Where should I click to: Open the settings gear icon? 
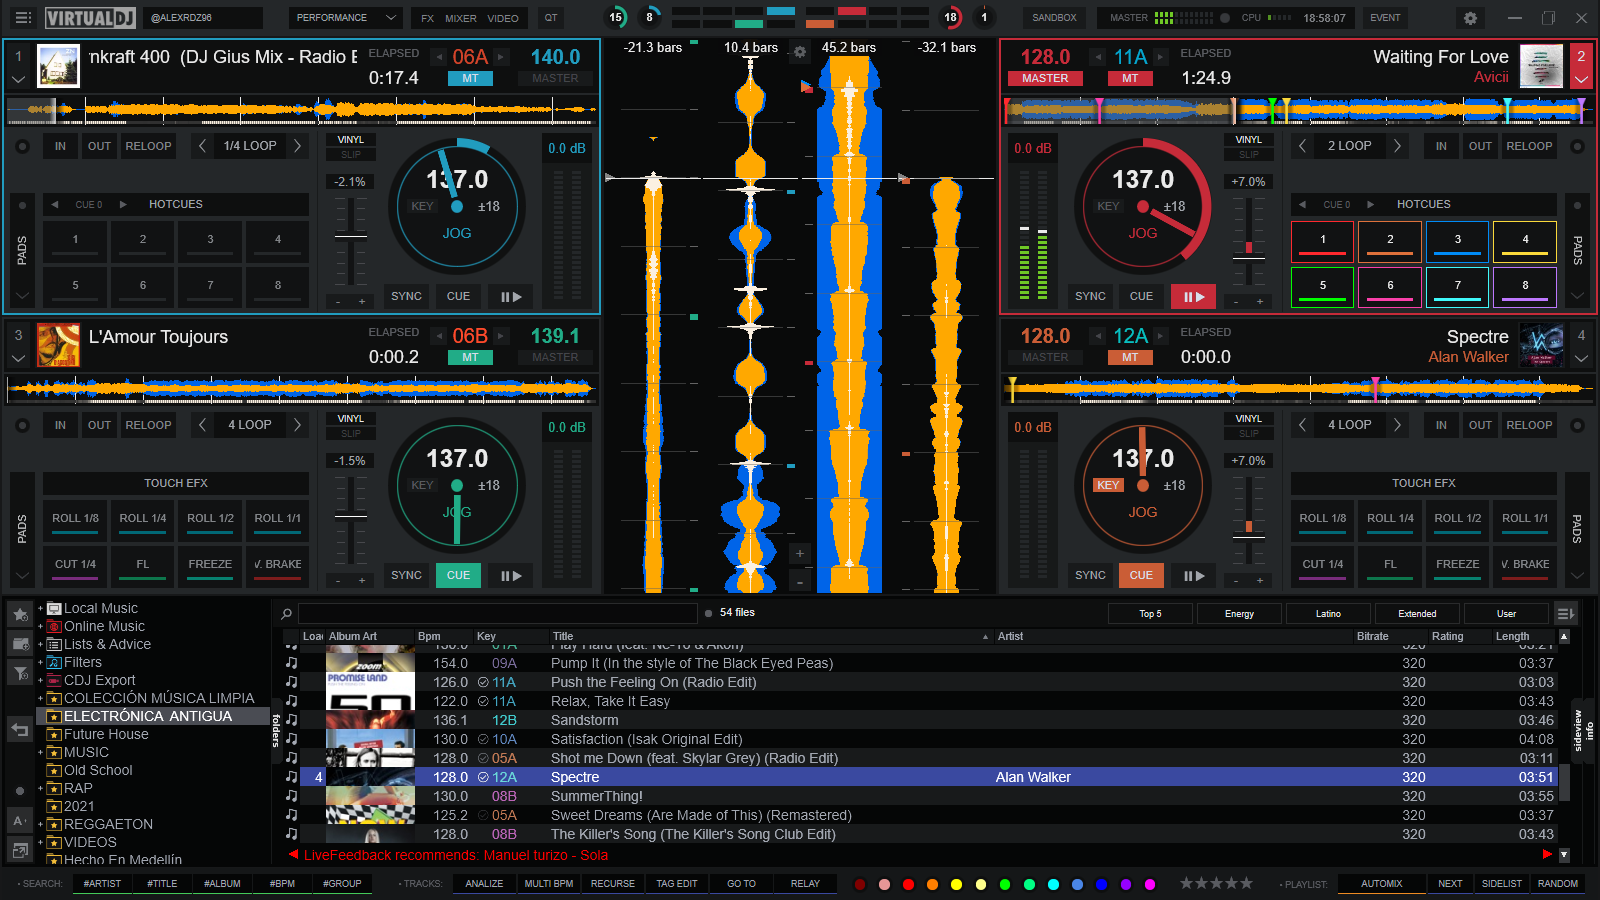click(1470, 18)
